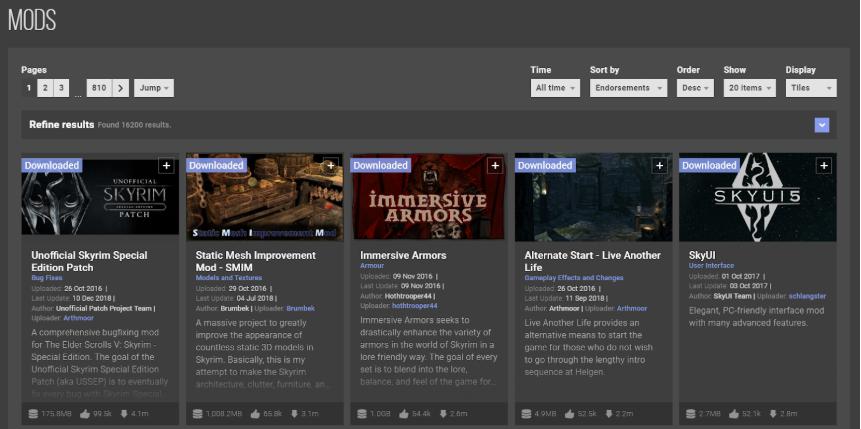
Task: Open the Show 20 items dropdown
Action: pos(750,88)
